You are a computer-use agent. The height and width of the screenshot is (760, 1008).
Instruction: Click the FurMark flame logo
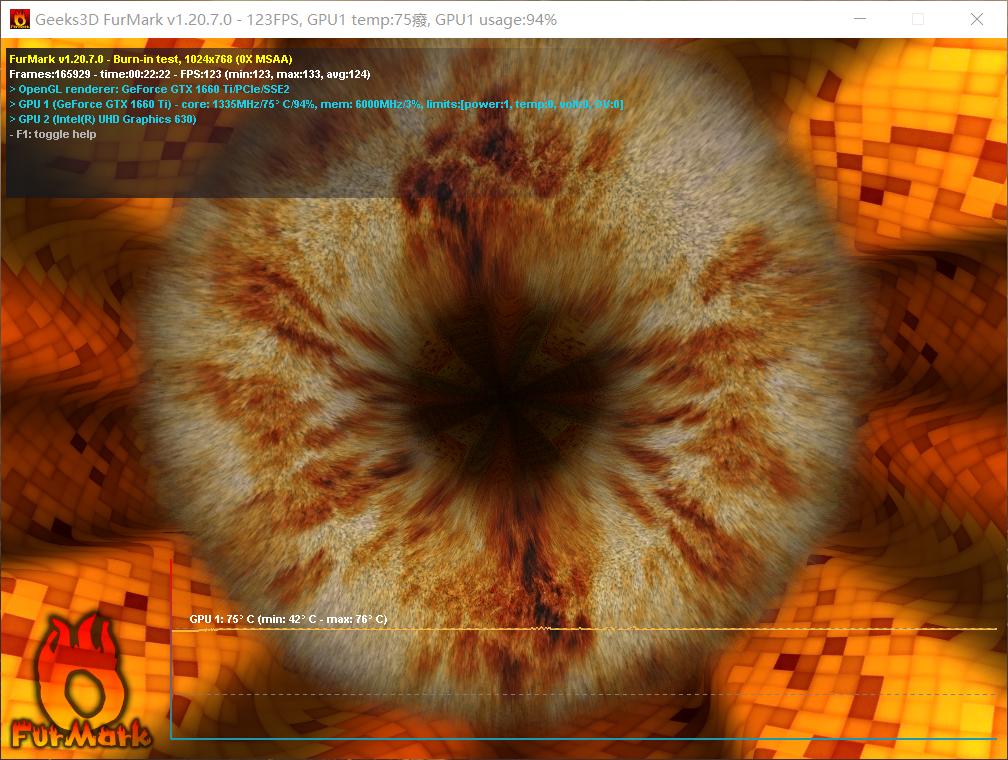(x=80, y=682)
